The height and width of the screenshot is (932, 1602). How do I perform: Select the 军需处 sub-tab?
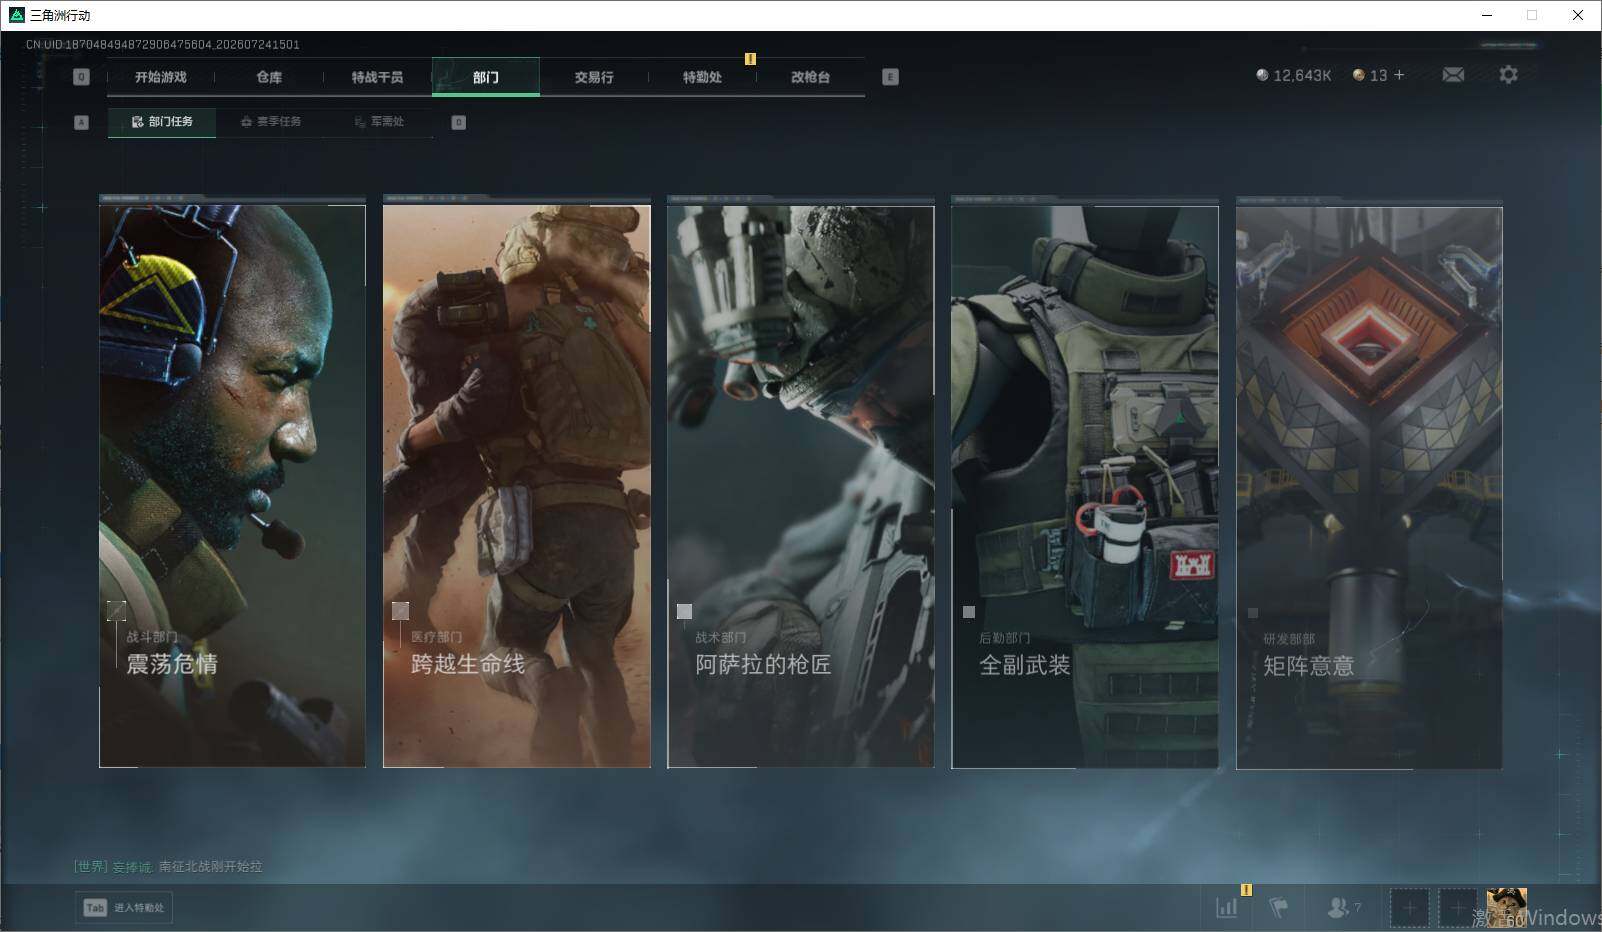(380, 122)
